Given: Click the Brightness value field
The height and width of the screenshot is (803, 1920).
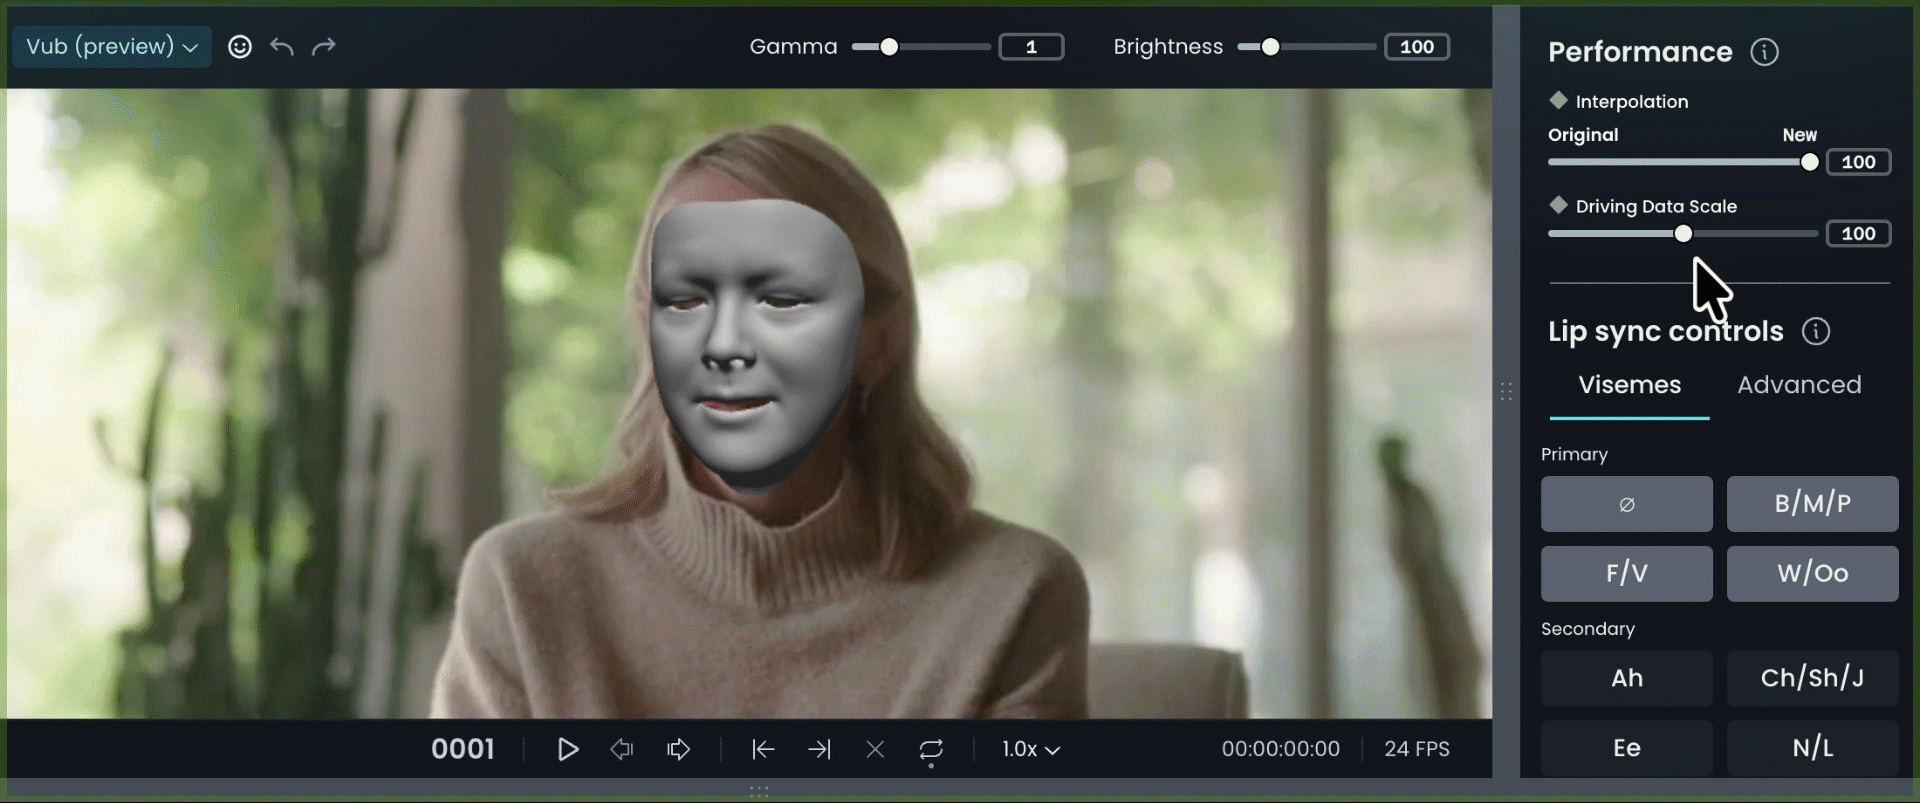Looking at the screenshot, I should pyautogui.click(x=1417, y=47).
